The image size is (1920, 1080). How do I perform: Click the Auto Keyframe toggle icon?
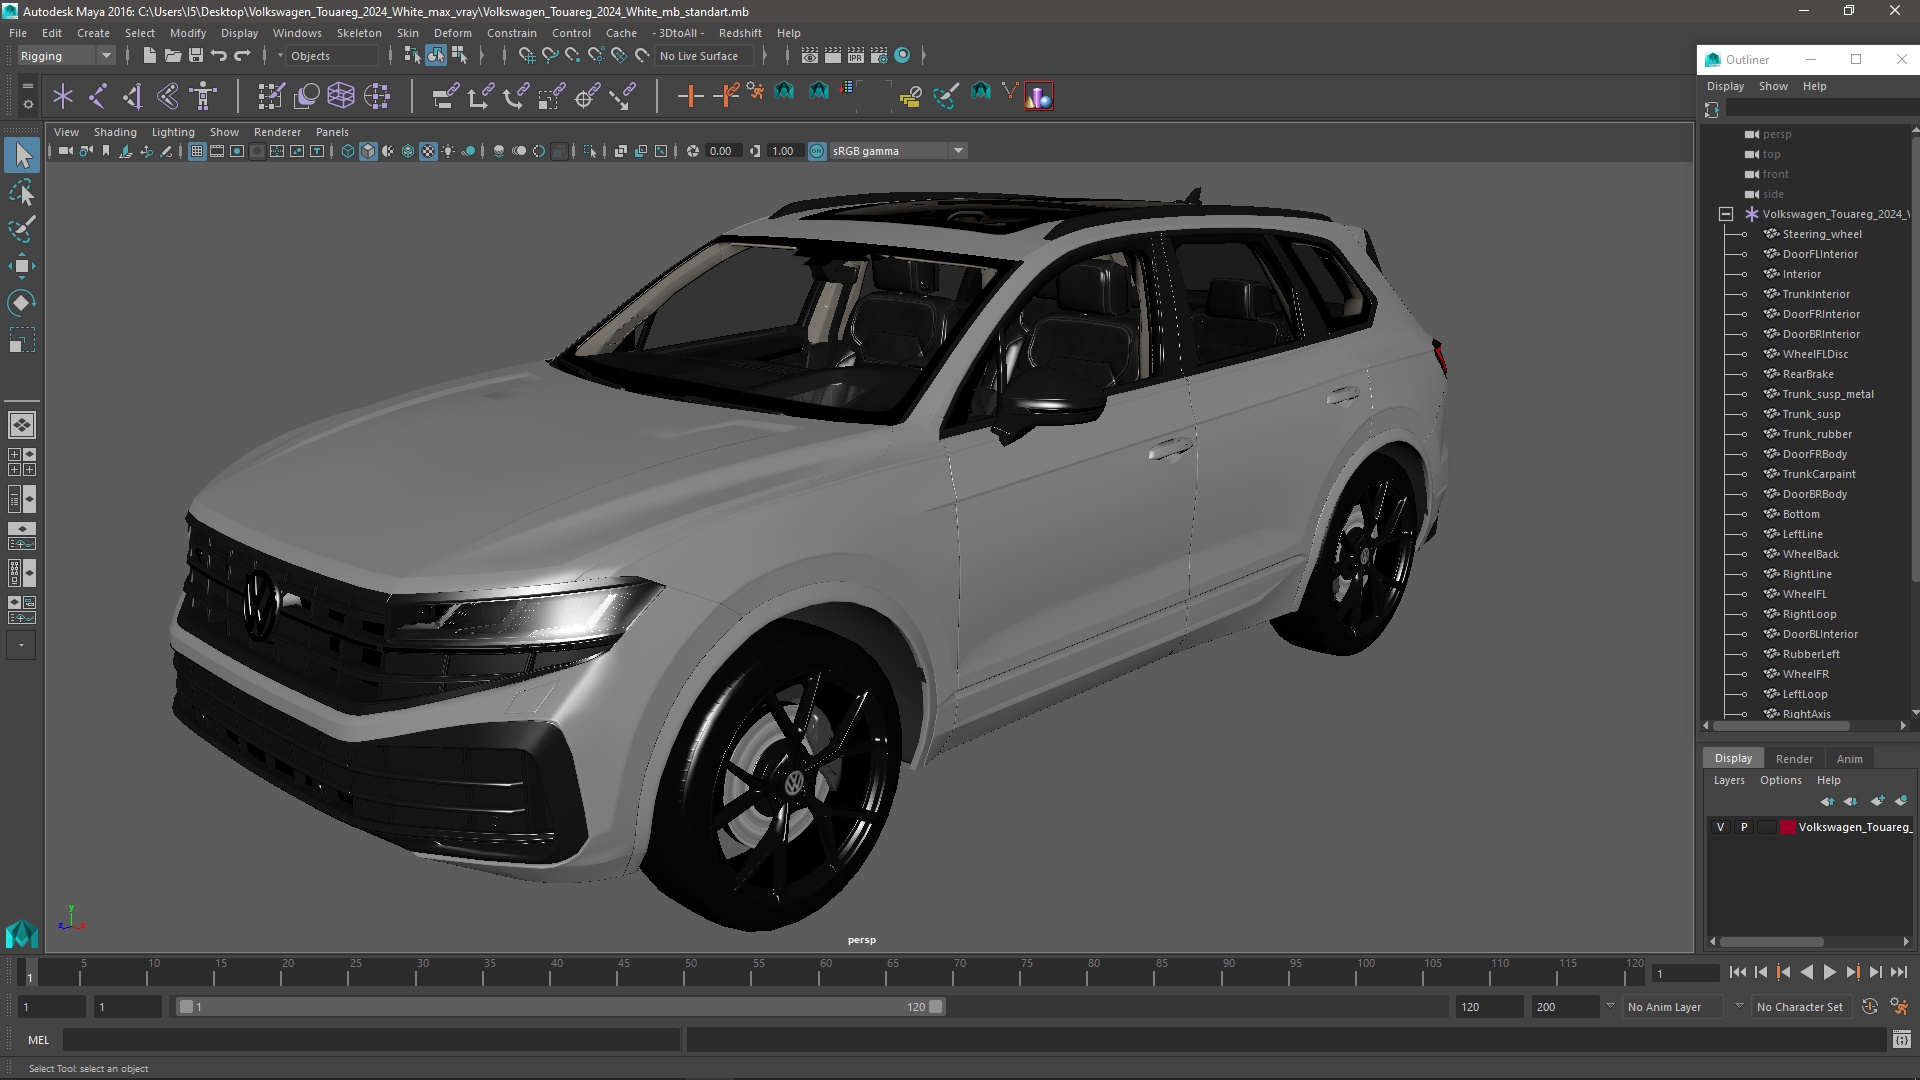1869,1007
